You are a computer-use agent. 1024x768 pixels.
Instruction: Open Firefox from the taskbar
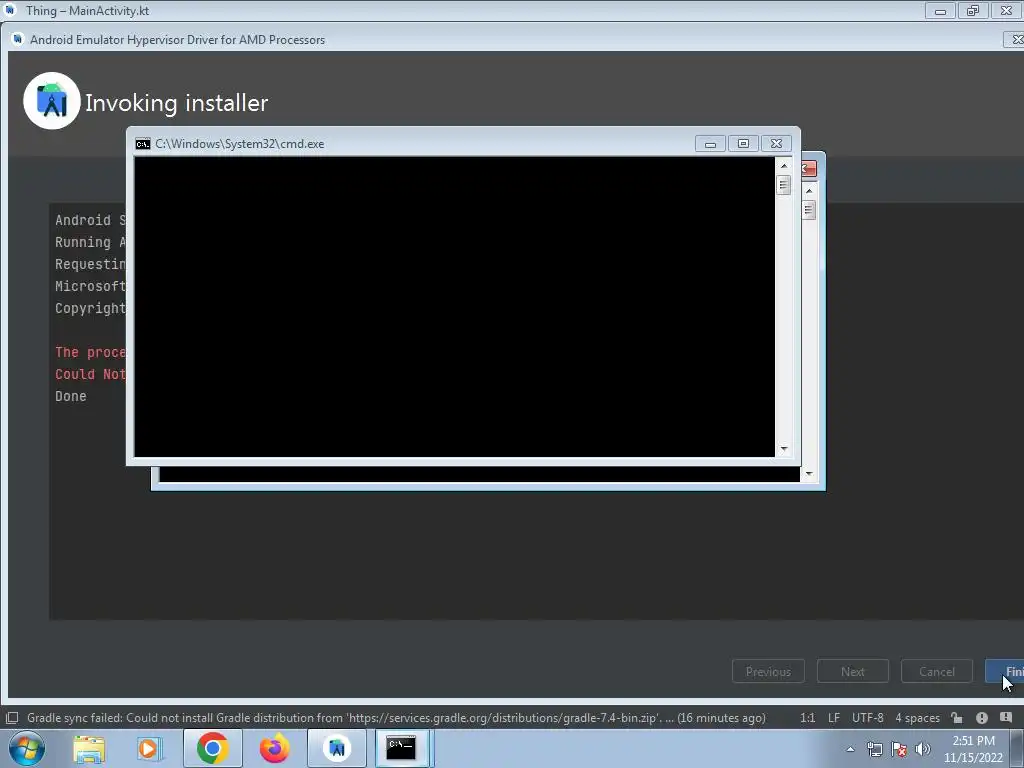(x=274, y=748)
